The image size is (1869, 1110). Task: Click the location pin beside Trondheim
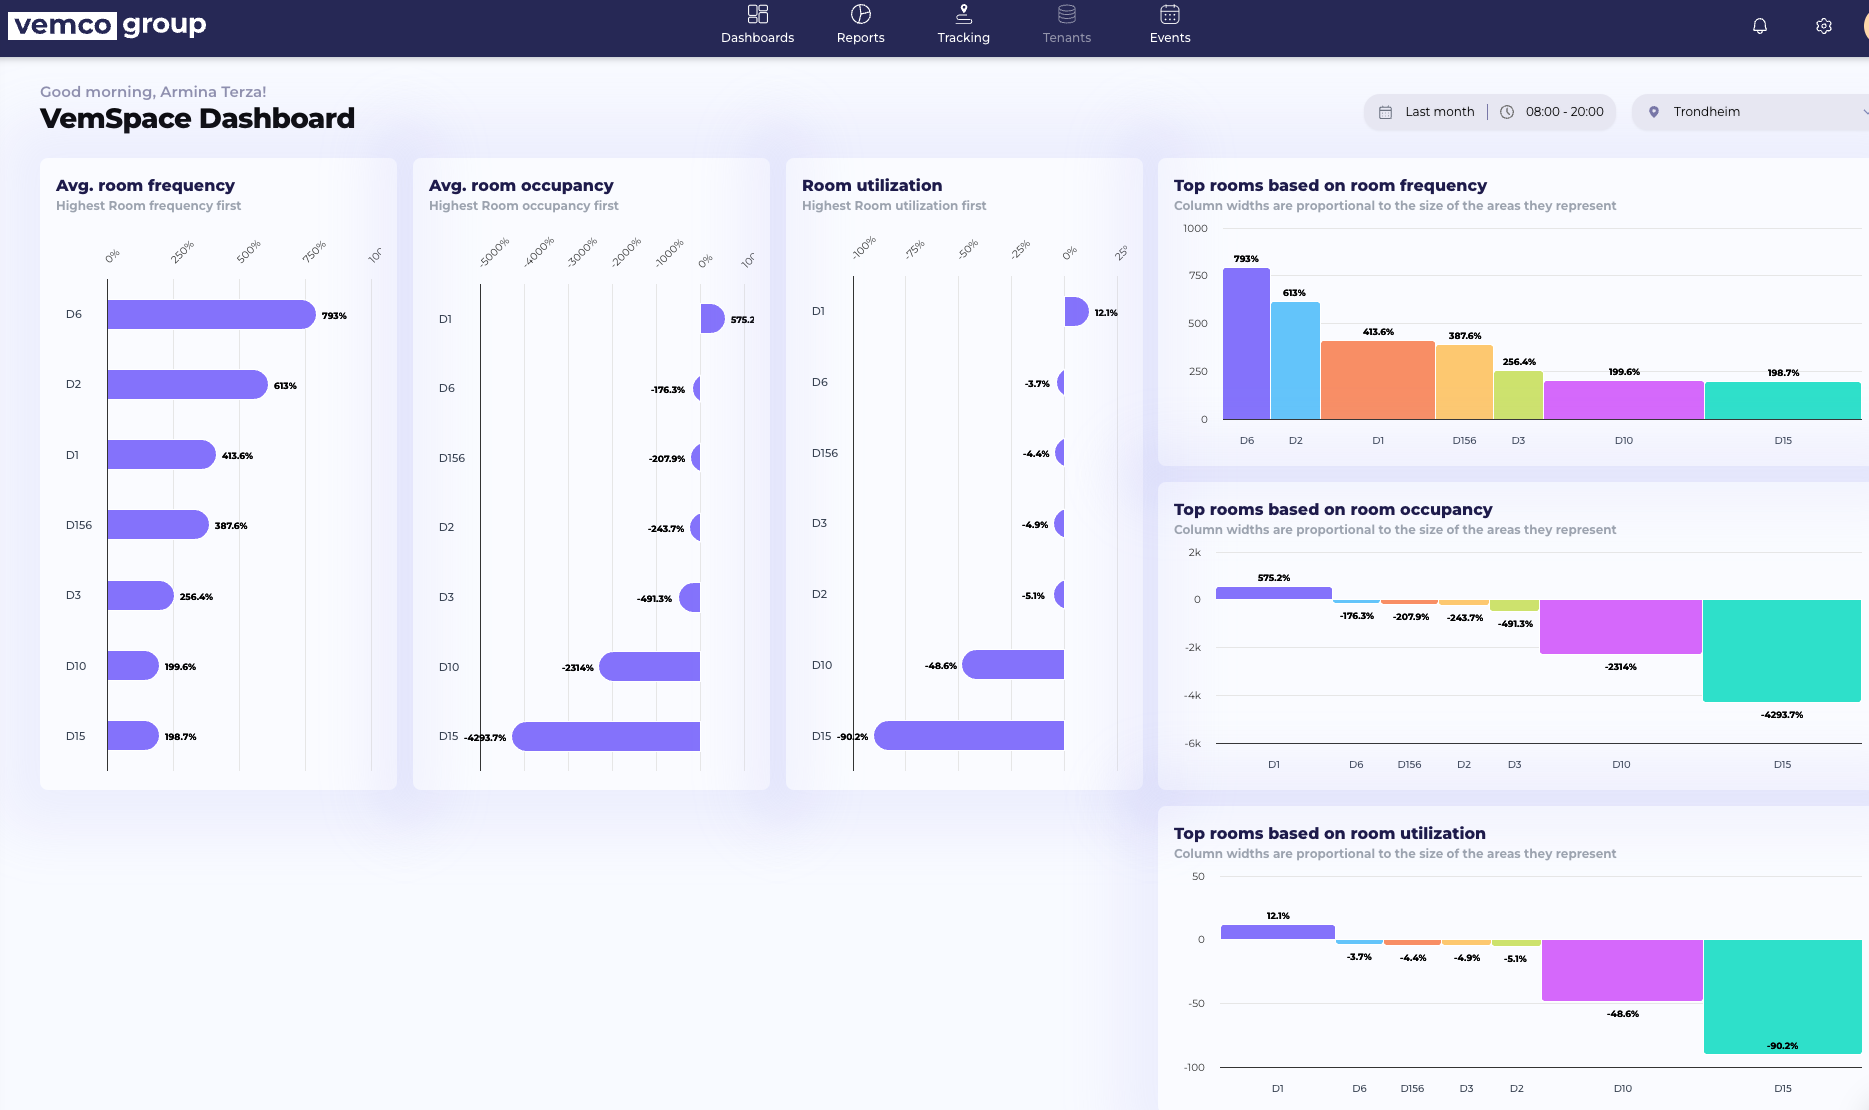tap(1655, 111)
